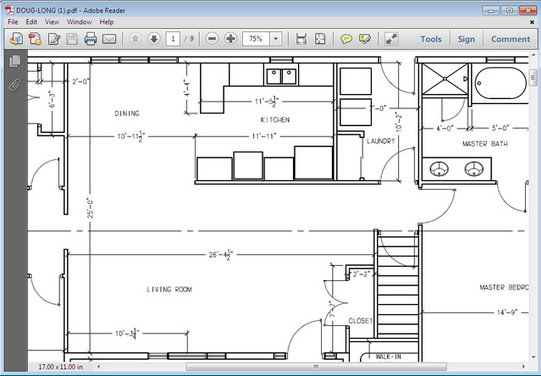Image resolution: width=541 pixels, height=376 pixels.
Task: Zoom in with the plus button
Action: pyautogui.click(x=230, y=38)
